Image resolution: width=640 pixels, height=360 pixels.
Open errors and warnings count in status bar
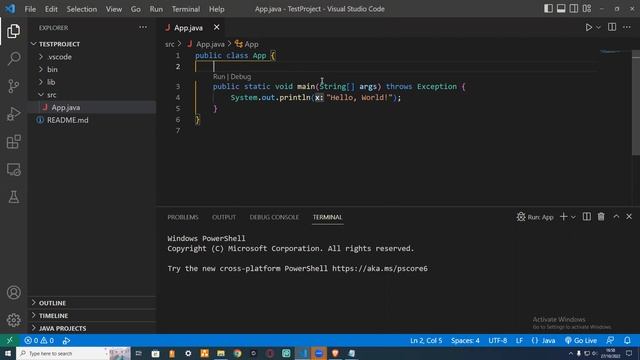point(39,340)
